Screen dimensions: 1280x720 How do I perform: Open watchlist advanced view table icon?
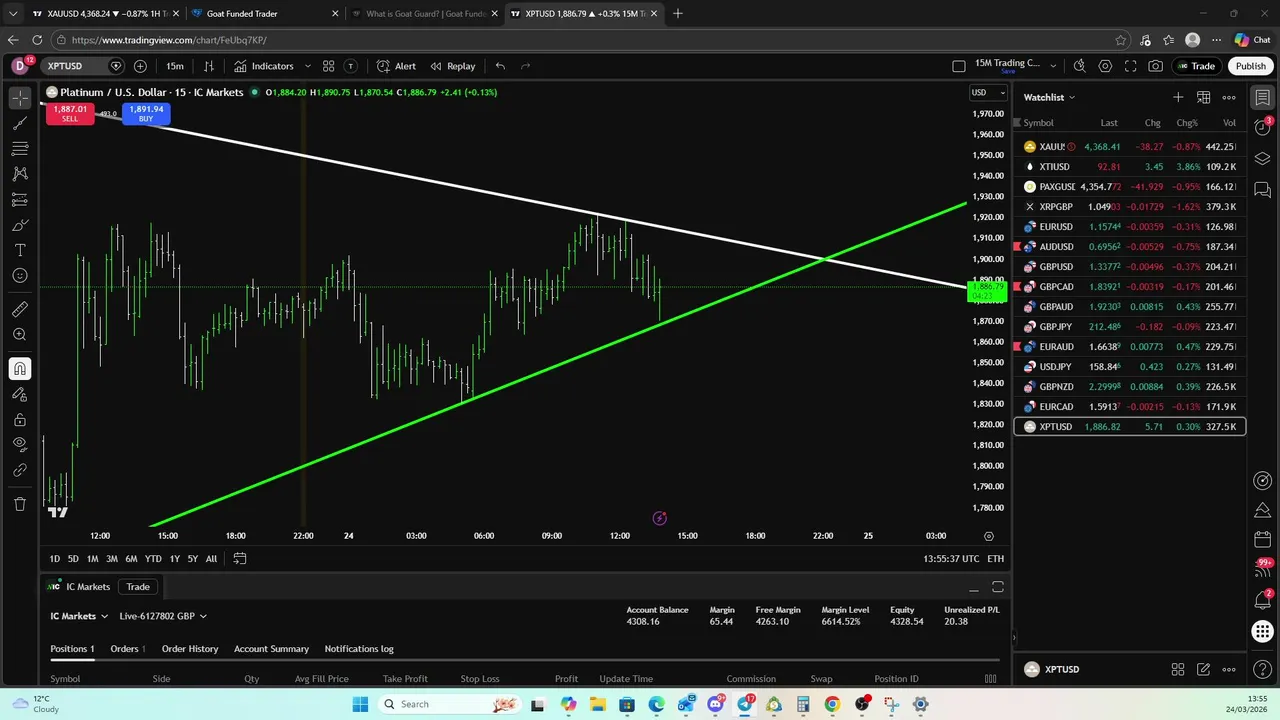pyautogui.click(x=1204, y=97)
